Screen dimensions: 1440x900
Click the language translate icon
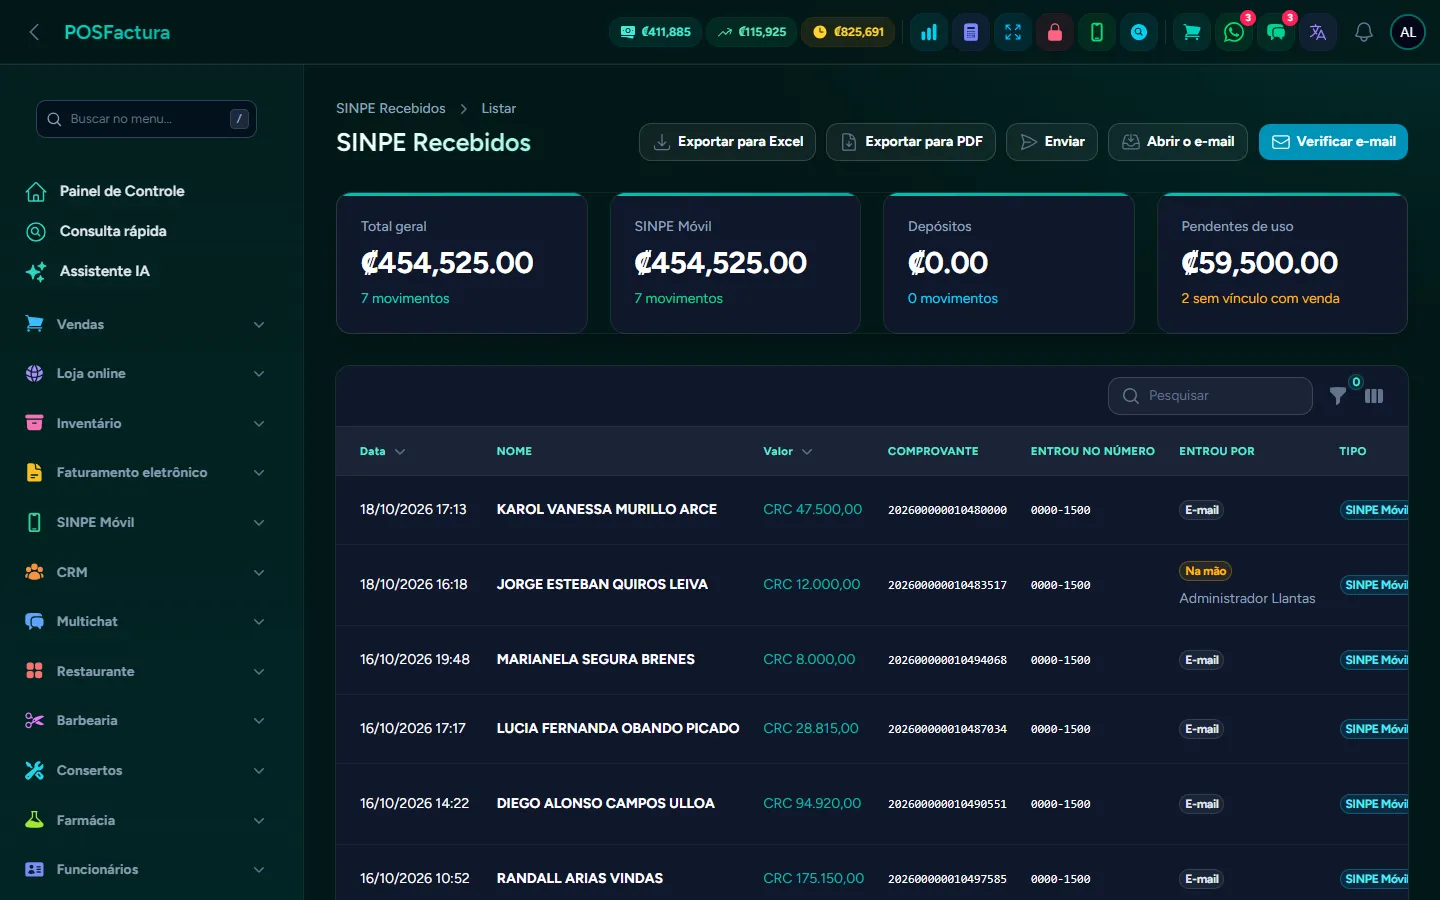pos(1318,32)
